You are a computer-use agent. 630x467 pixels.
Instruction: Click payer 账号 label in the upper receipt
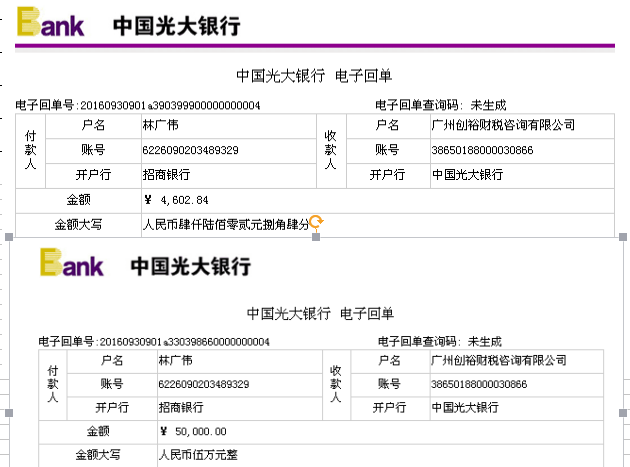point(93,150)
